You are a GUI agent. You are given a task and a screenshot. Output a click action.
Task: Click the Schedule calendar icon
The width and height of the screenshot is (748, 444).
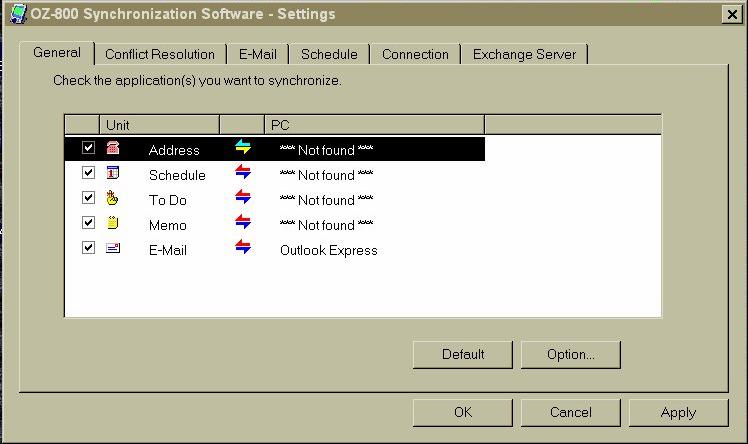point(113,173)
